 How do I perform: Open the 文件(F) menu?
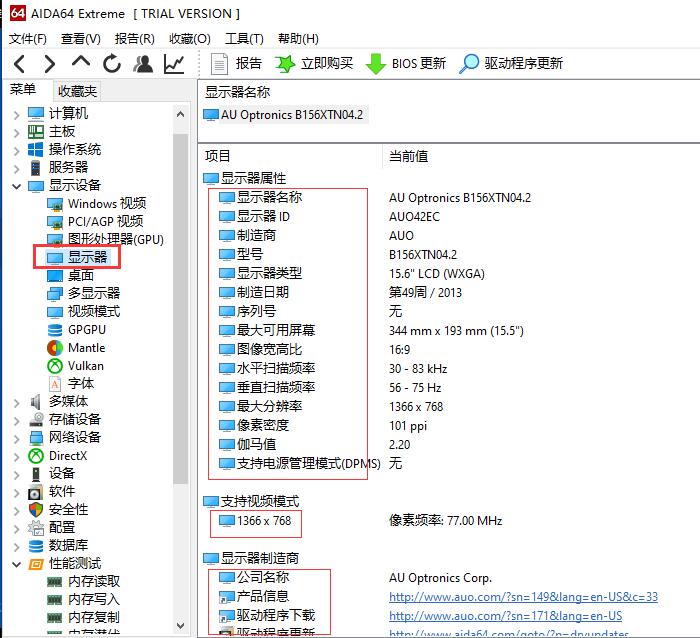[x=28, y=39]
